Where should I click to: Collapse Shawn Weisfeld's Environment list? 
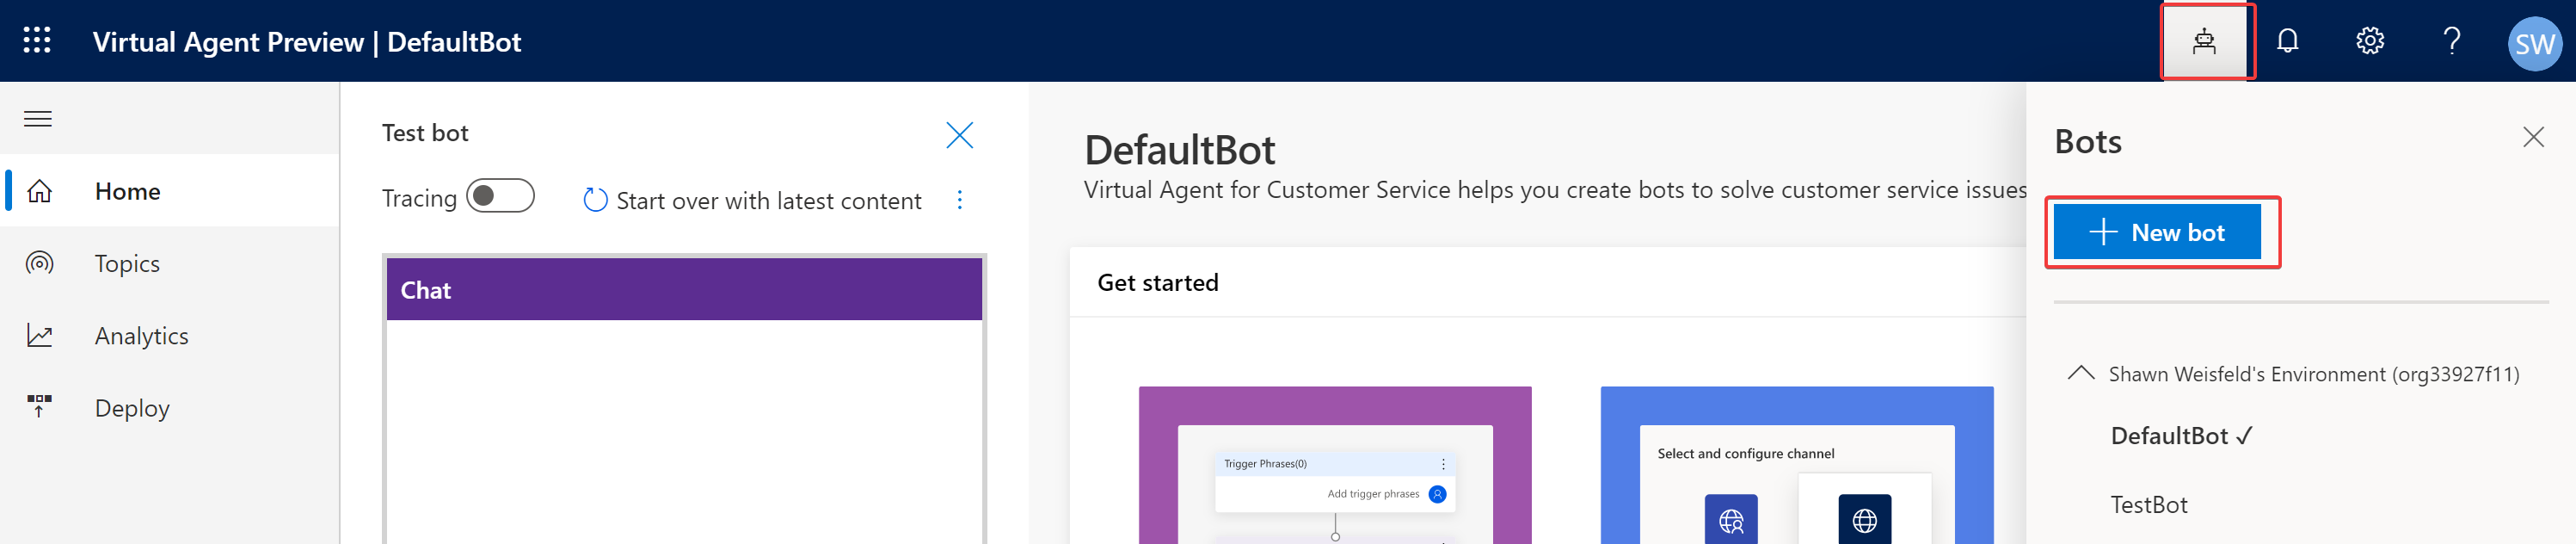pyautogui.click(x=2081, y=373)
